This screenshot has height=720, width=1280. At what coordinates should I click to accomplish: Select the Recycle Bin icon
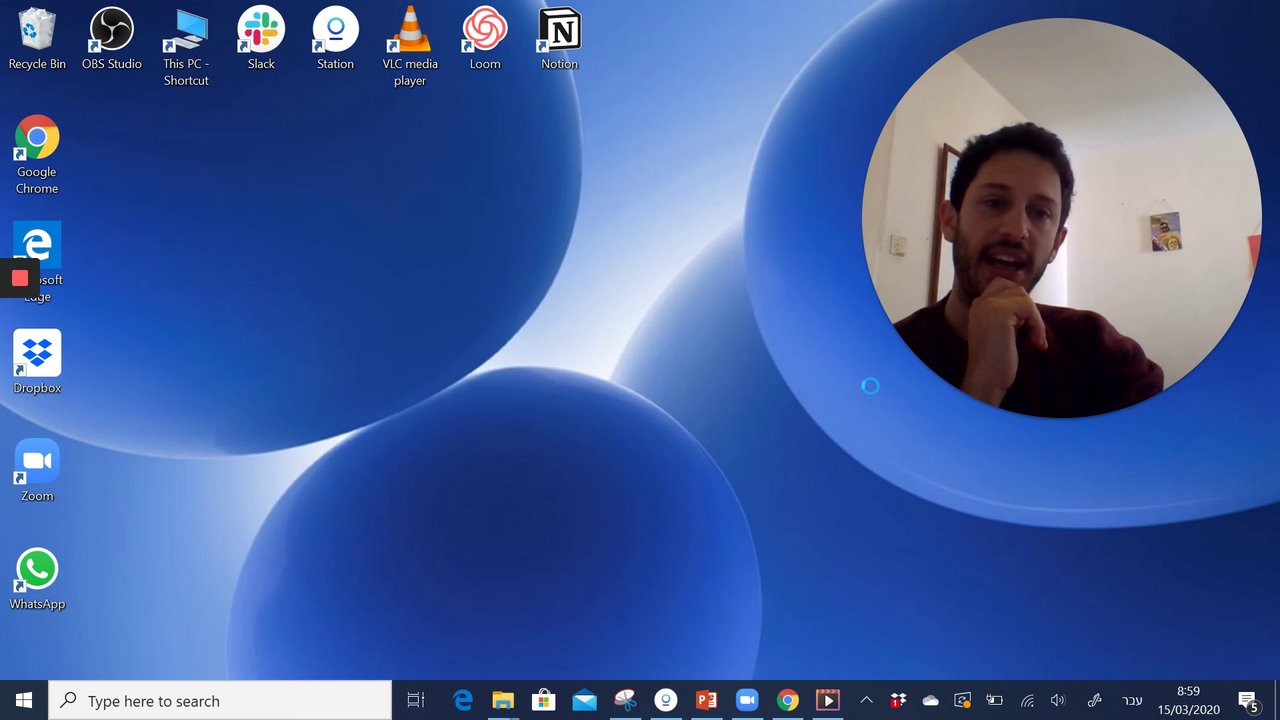coord(37,31)
